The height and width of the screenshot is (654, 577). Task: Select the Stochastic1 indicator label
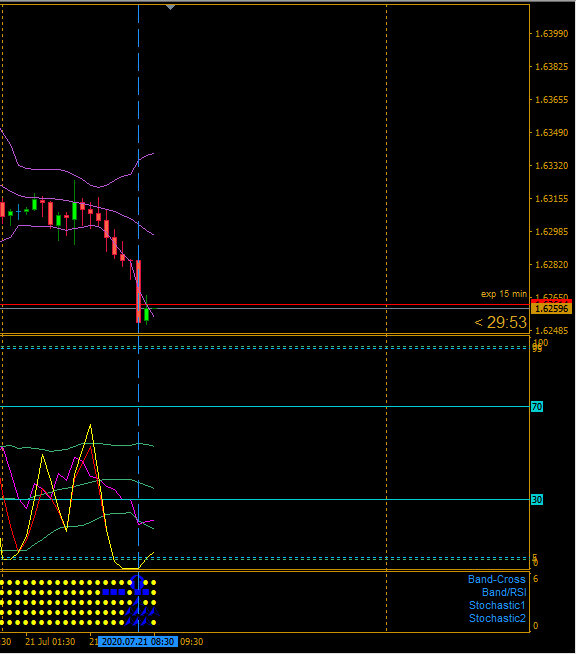pos(497,605)
